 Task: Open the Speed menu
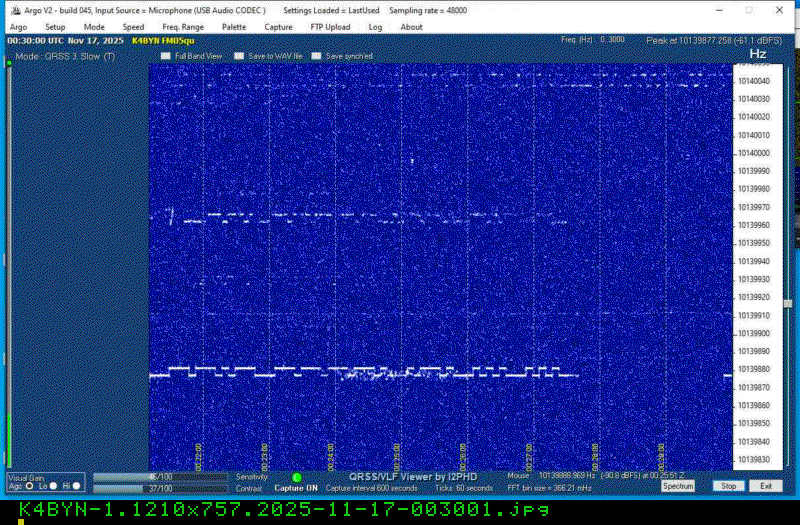pos(133,27)
